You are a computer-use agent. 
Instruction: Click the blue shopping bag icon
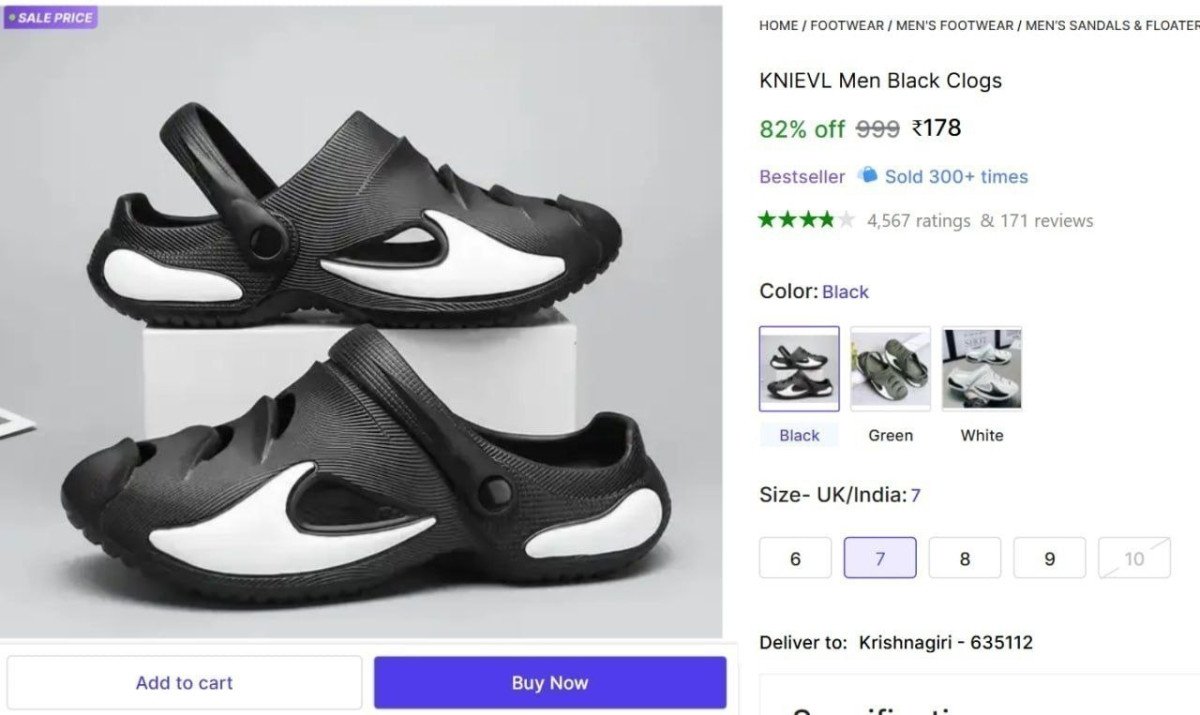[x=866, y=176]
